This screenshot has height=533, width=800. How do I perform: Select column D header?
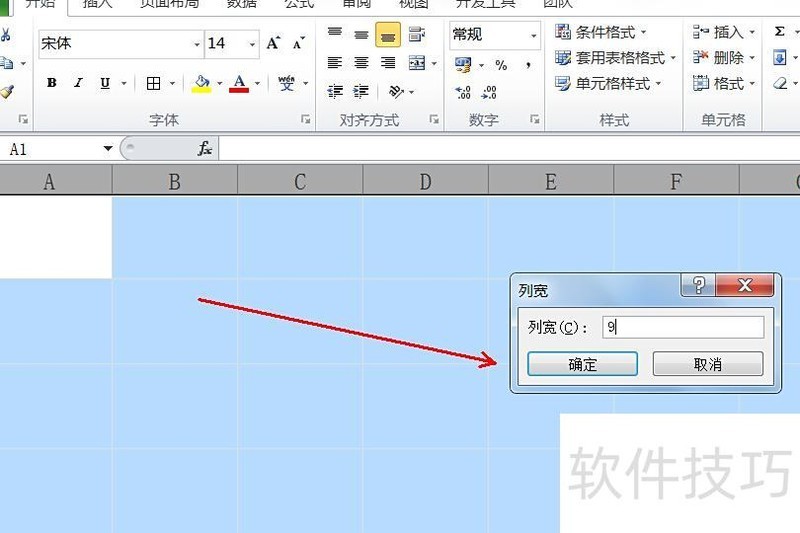click(426, 181)
